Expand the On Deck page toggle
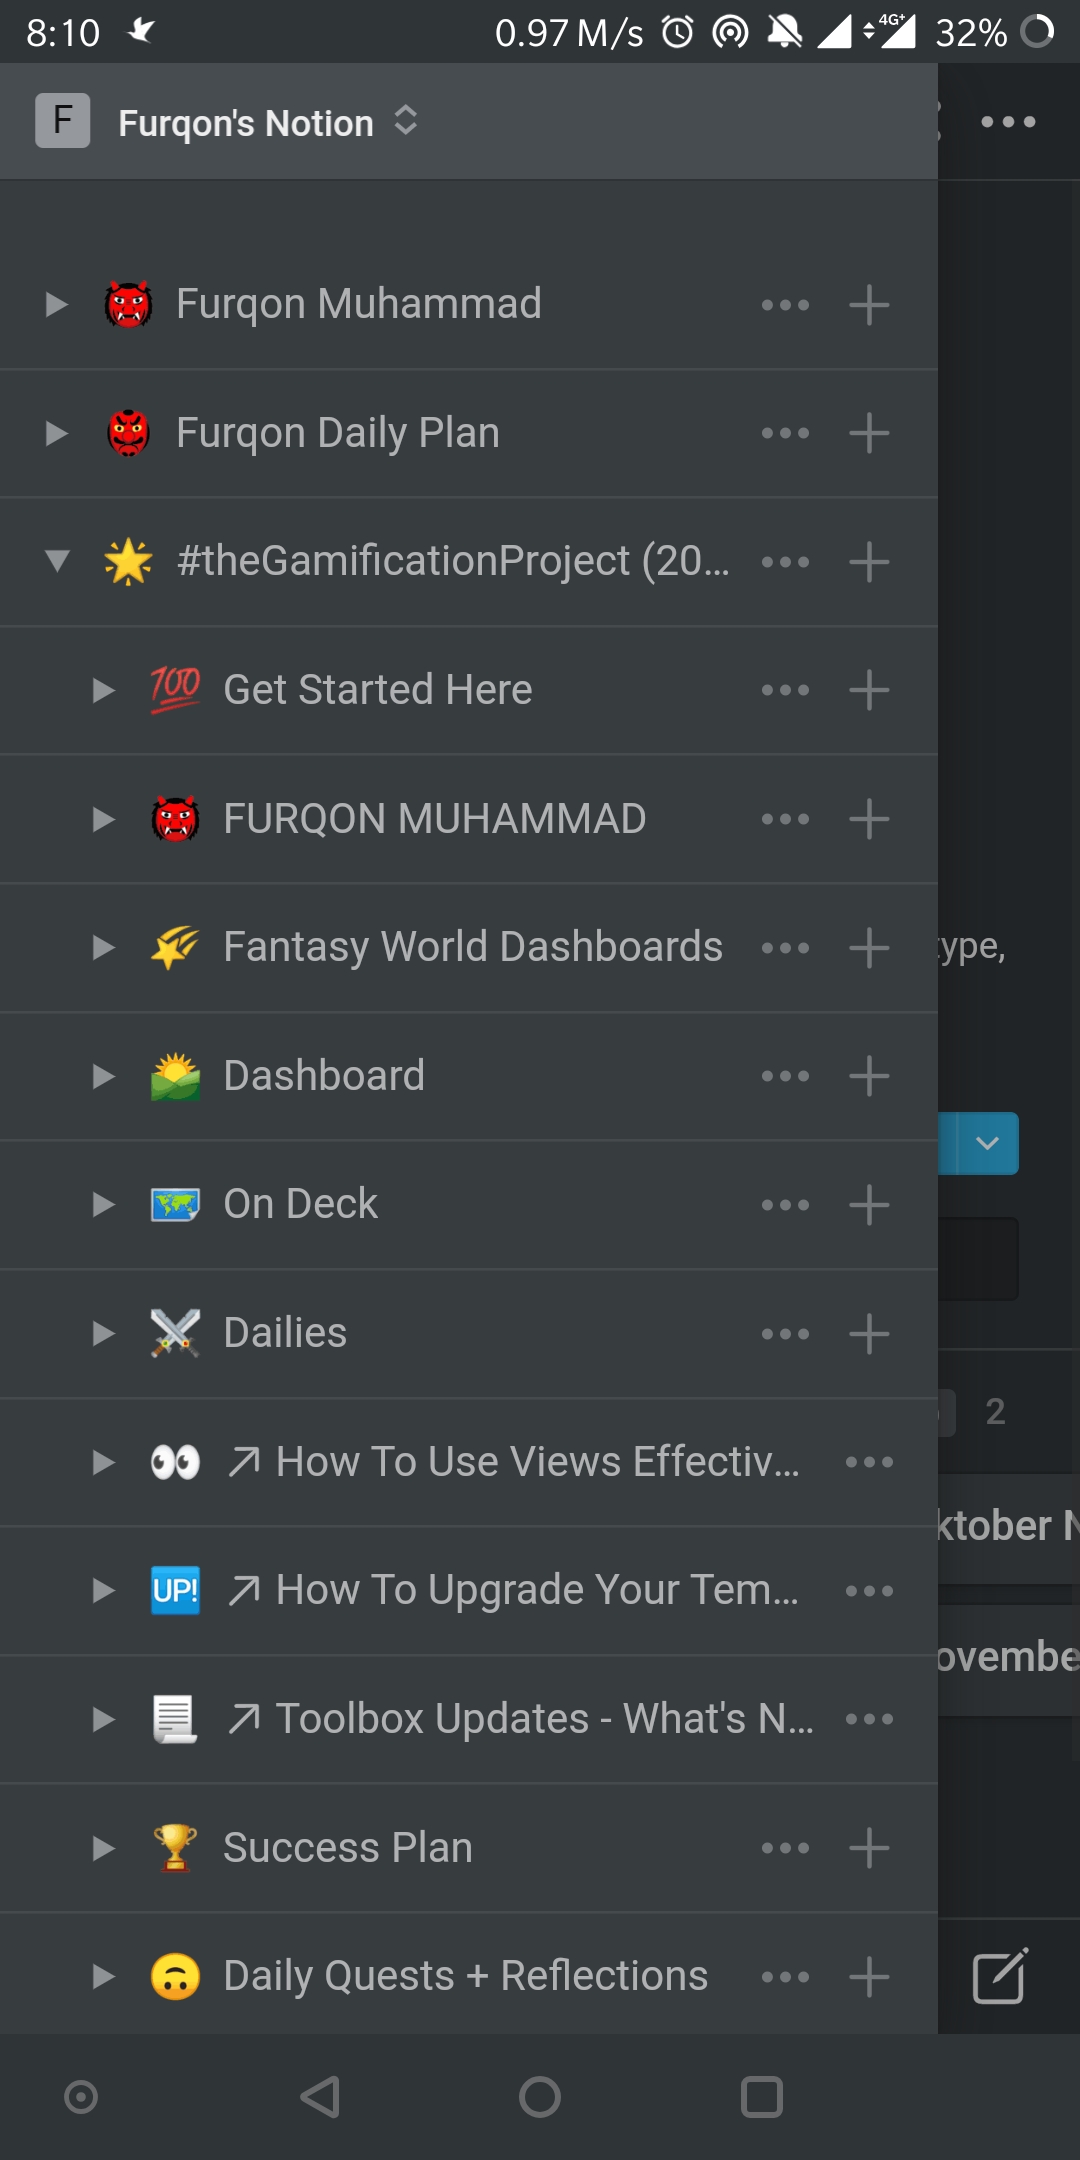 [104, 1204]
